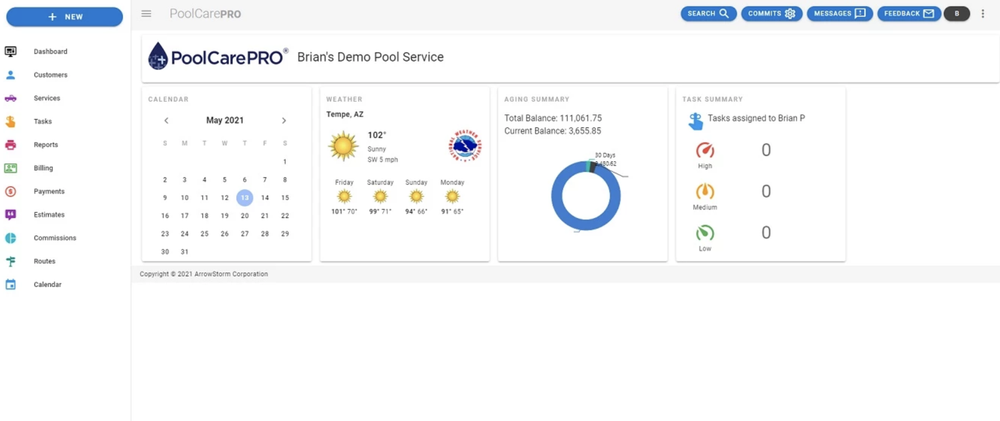Click the National Weather Service logo
The image size is (1000, 421).
[x=465, y=147]
